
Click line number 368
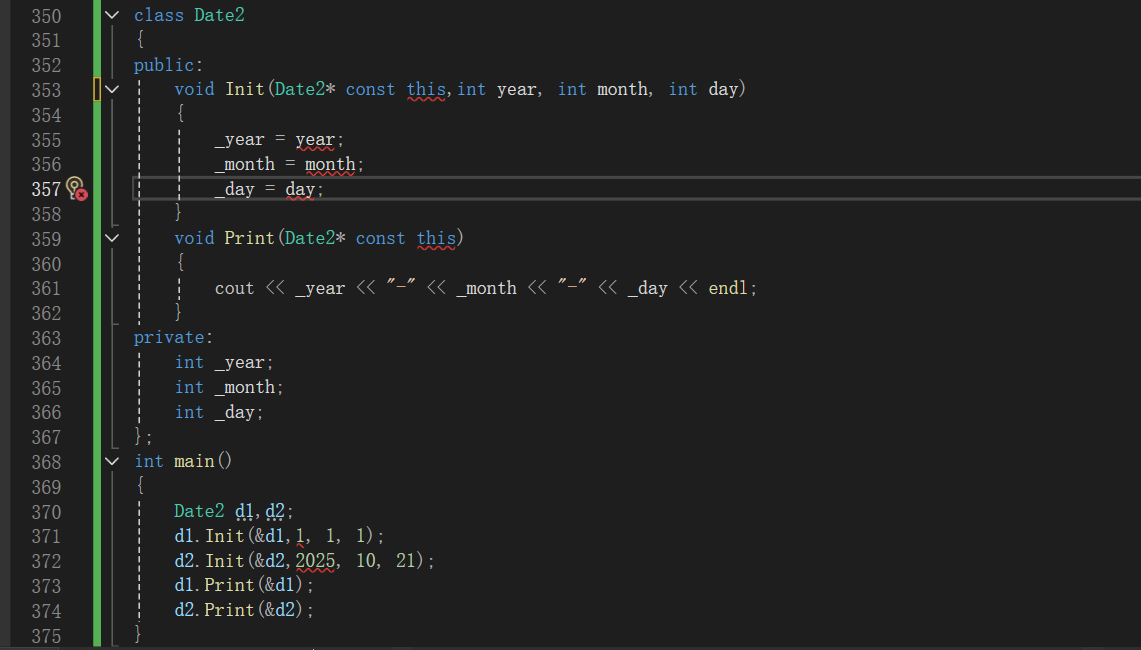tap(47, 461)
